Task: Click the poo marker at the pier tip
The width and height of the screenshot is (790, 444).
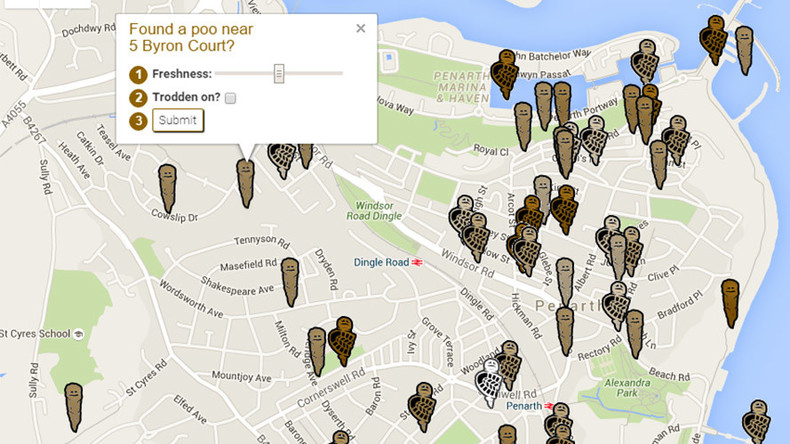Action: click(x=744, y=51)
